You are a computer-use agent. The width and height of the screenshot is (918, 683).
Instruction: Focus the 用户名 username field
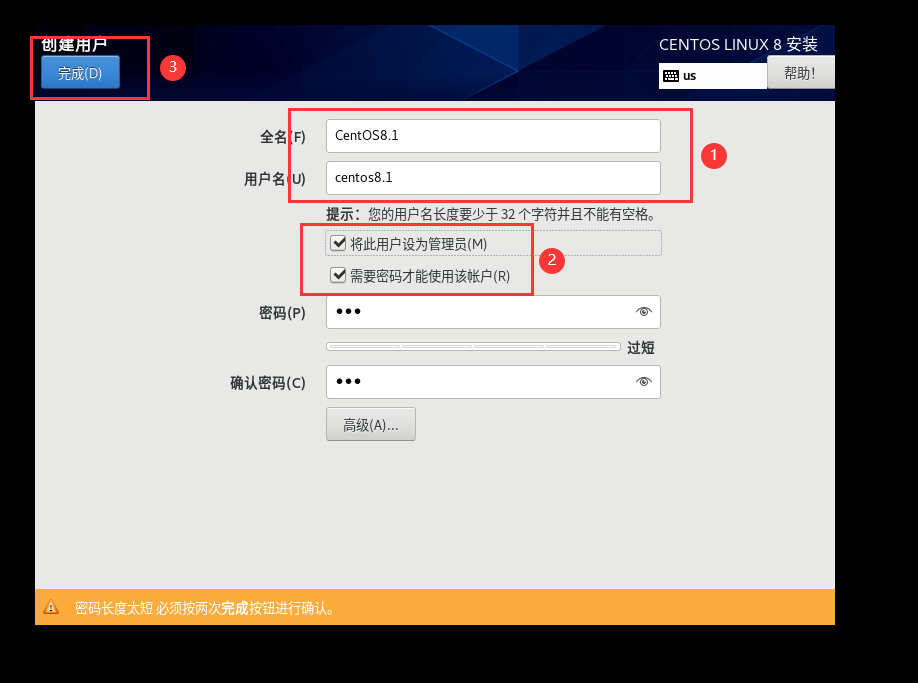coord(493,178)
